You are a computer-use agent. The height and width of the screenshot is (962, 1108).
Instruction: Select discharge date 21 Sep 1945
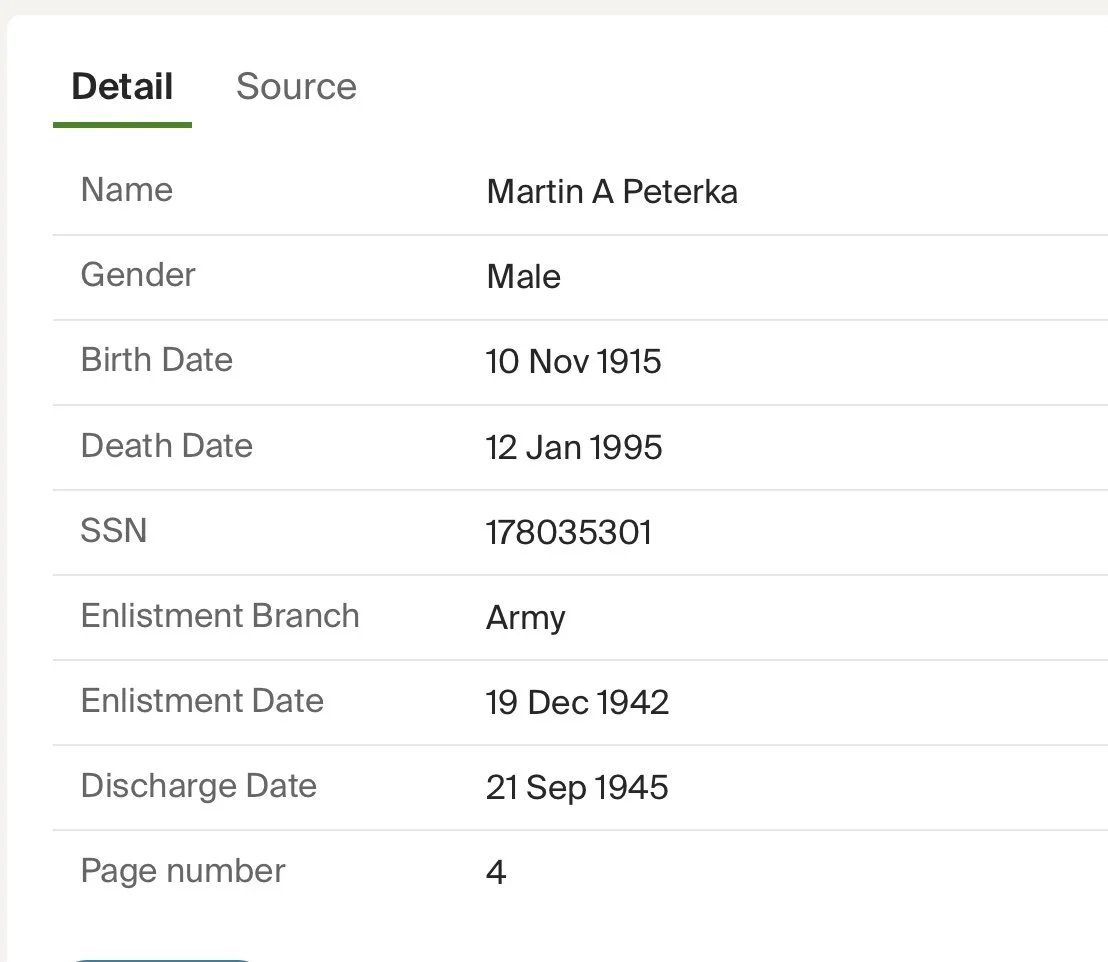point(577,787)
